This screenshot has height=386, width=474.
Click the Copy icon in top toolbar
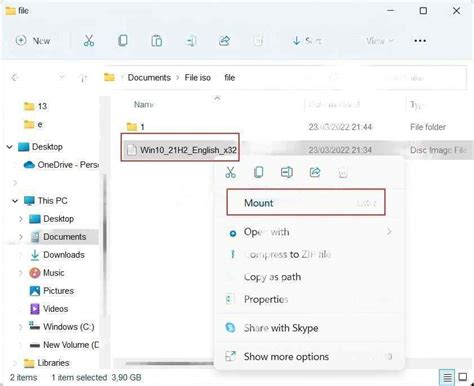click(123, 41)
